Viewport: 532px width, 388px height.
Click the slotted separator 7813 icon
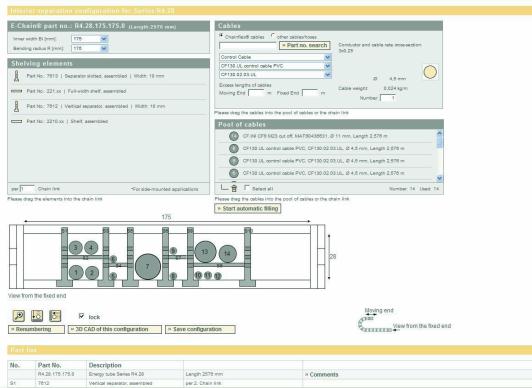coord(16,76)
